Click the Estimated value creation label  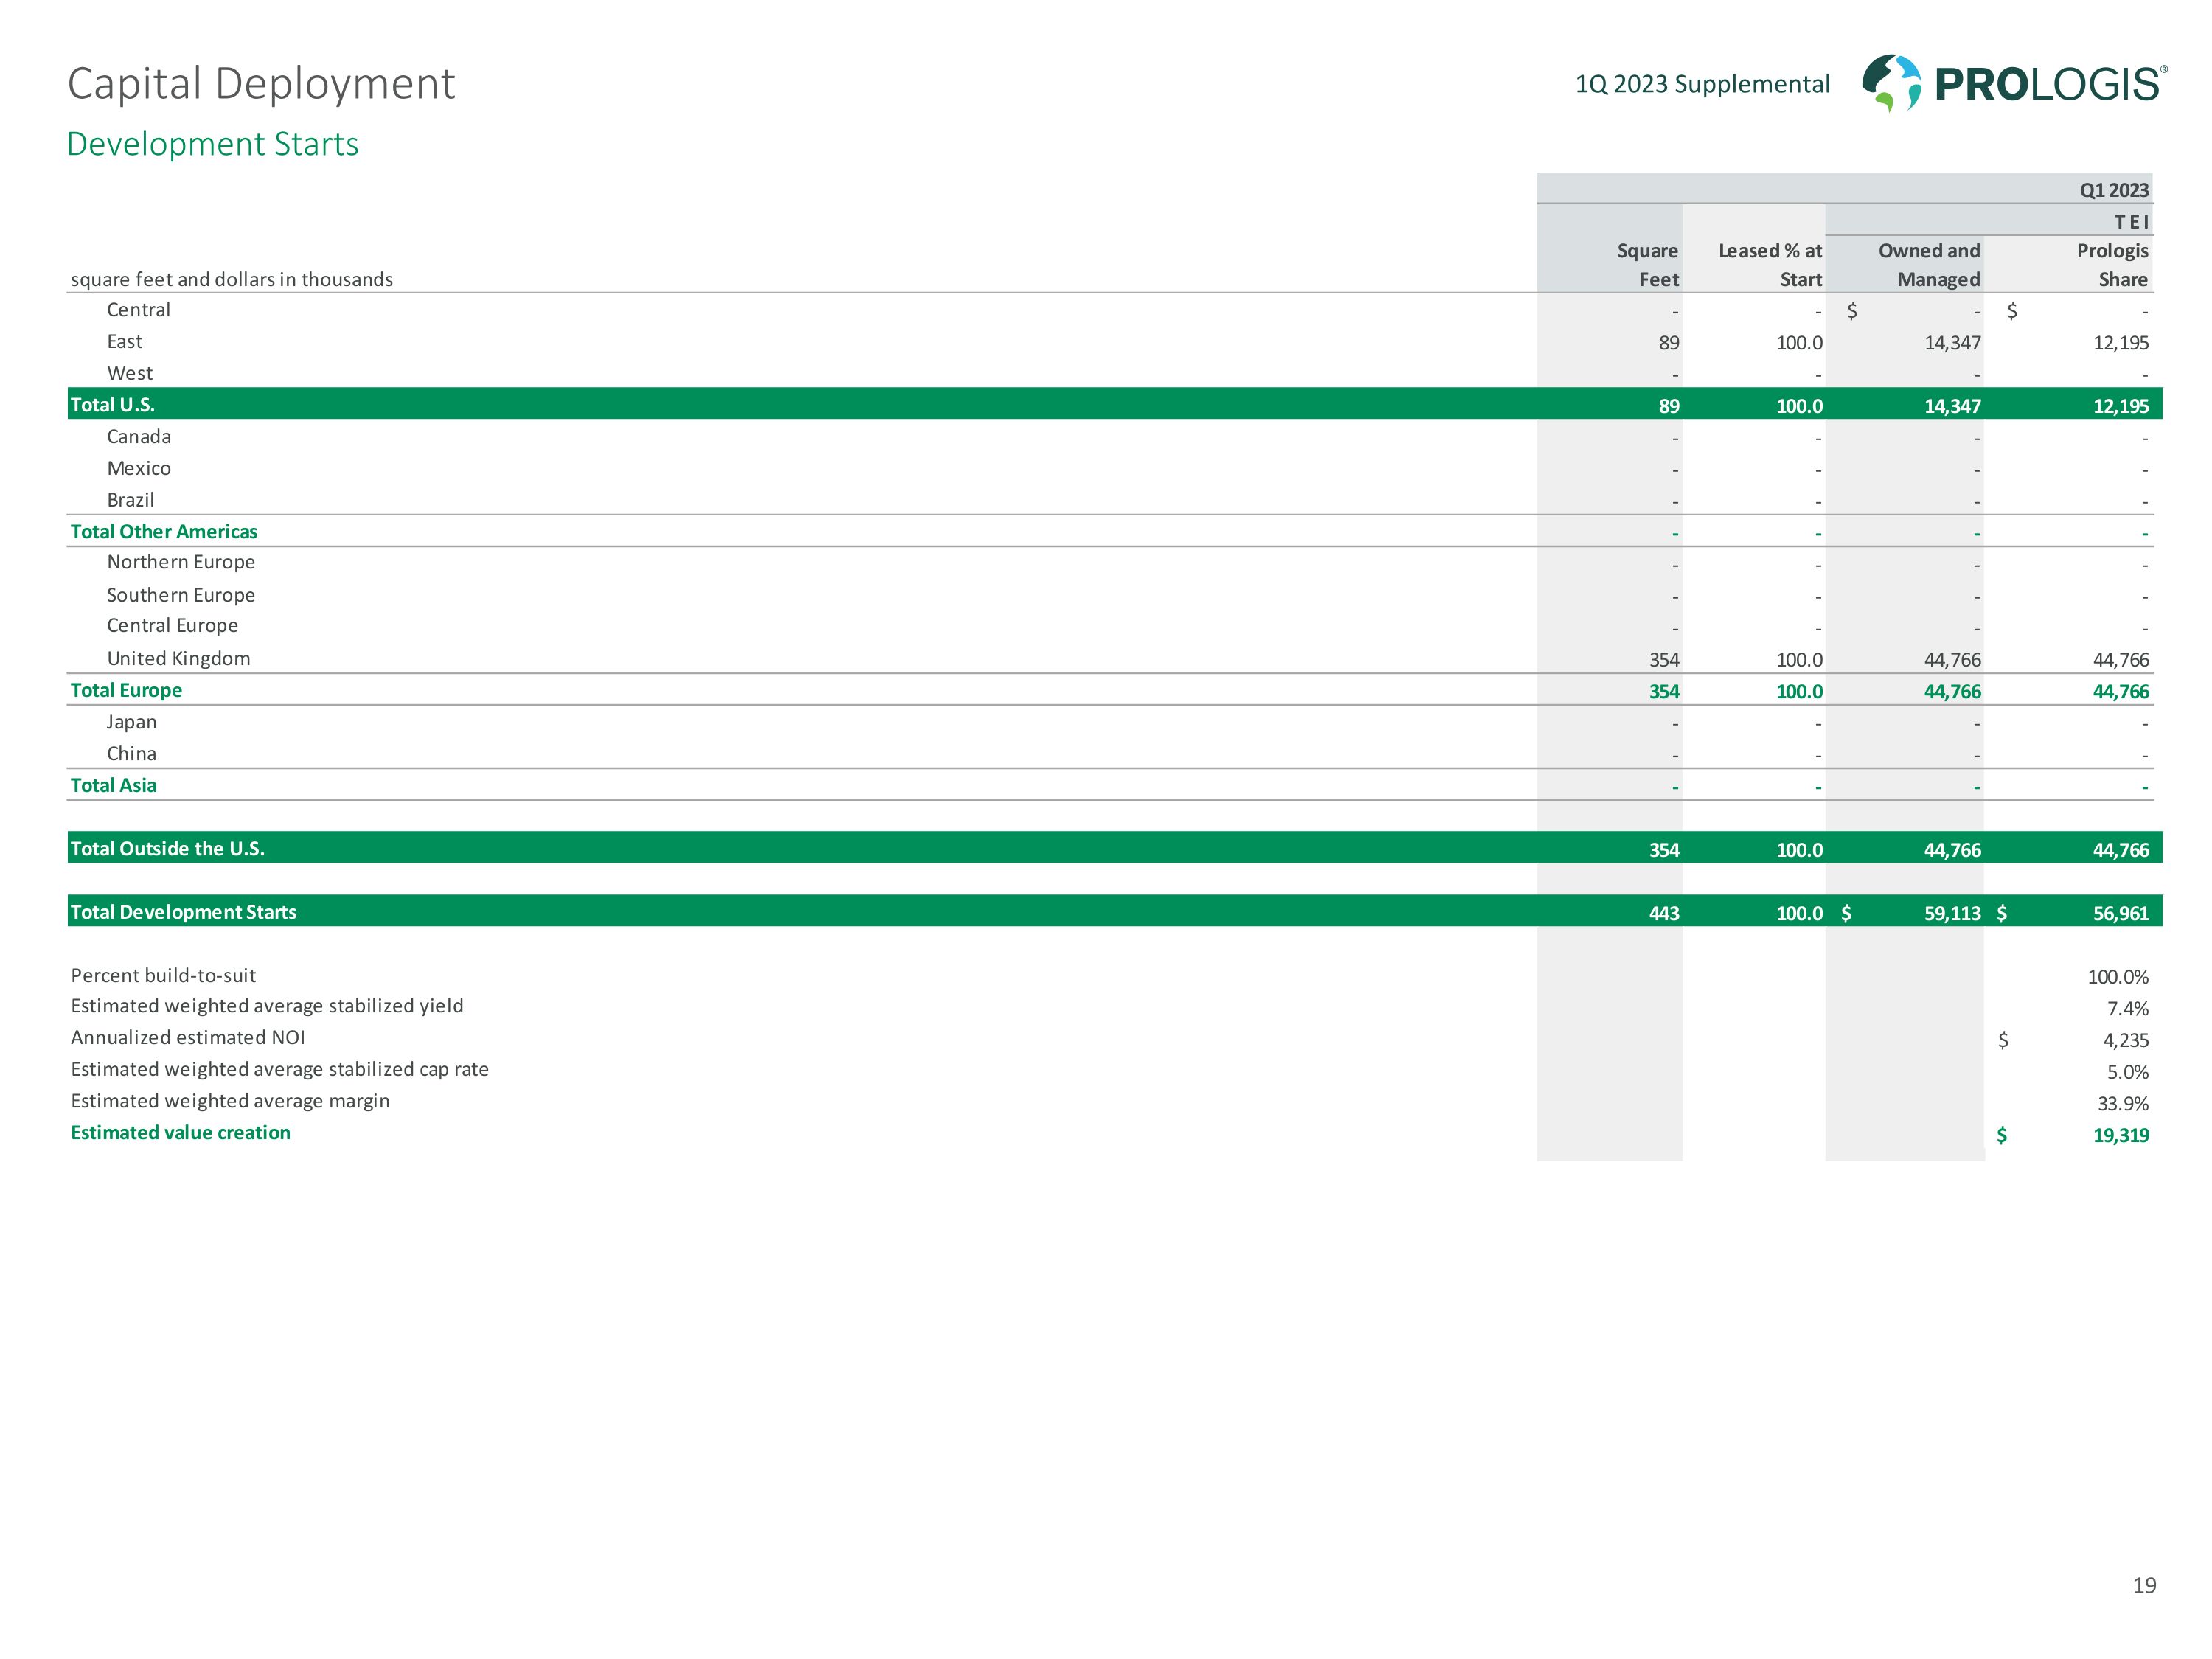coord(180,1133)
